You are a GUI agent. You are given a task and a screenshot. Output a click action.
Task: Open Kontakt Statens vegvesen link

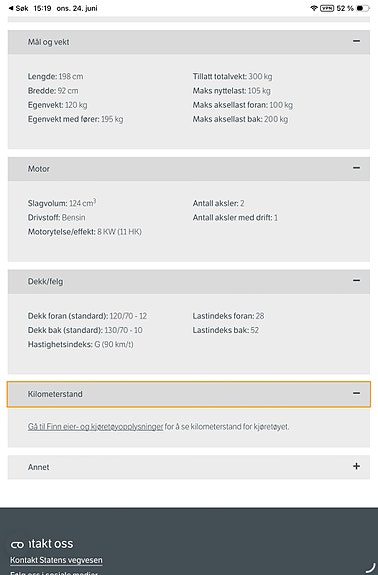tap(56, 560)
